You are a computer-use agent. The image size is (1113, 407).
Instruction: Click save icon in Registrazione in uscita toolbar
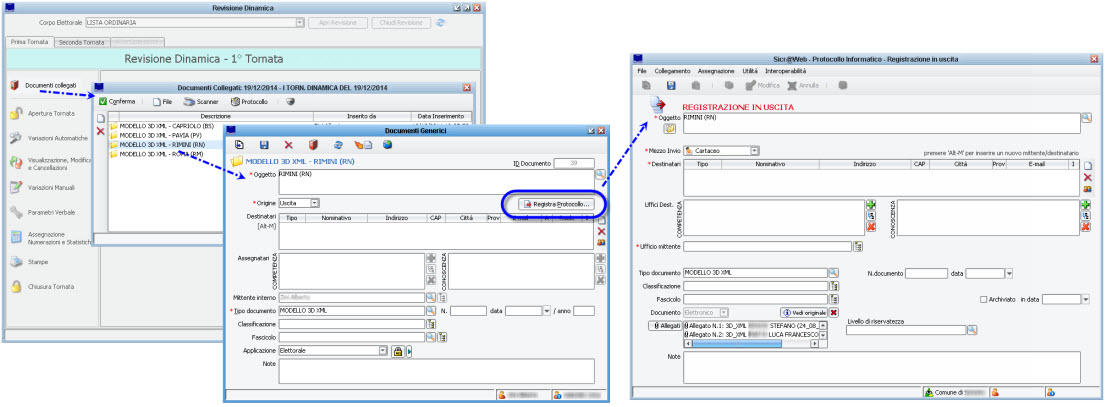pyautogui.click(x=671, y=85)
